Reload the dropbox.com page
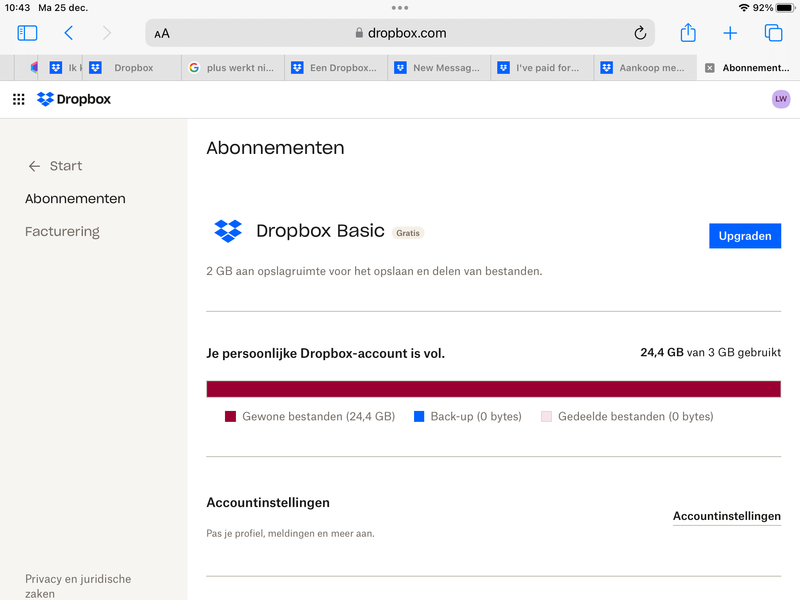Image resolution: width=800 pixels, height=600 pixels. point(640,33)
